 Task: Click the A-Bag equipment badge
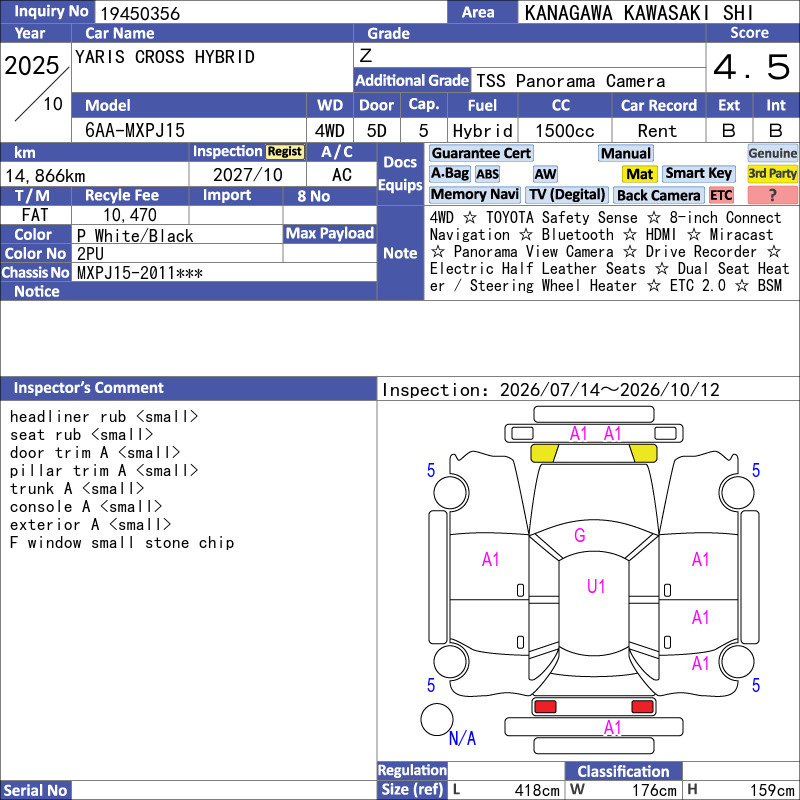449,173
